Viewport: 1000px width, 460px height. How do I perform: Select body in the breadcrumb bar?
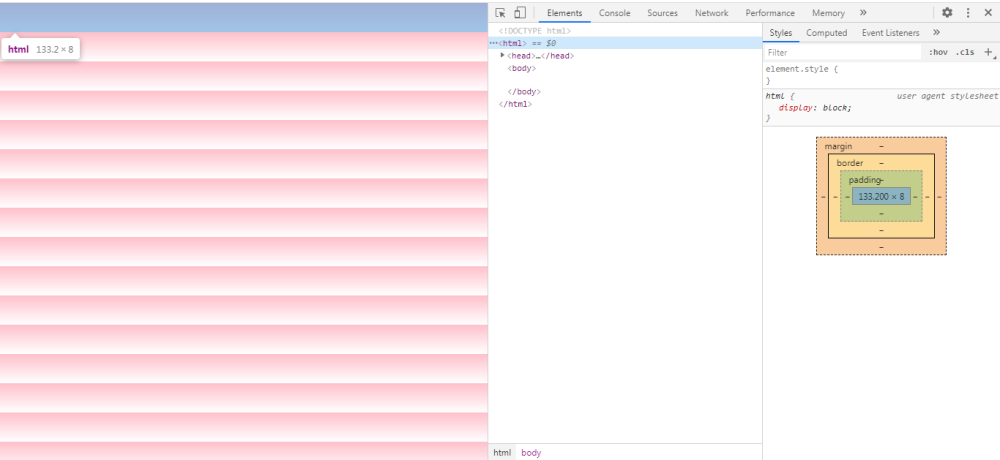tap(531, 452)
